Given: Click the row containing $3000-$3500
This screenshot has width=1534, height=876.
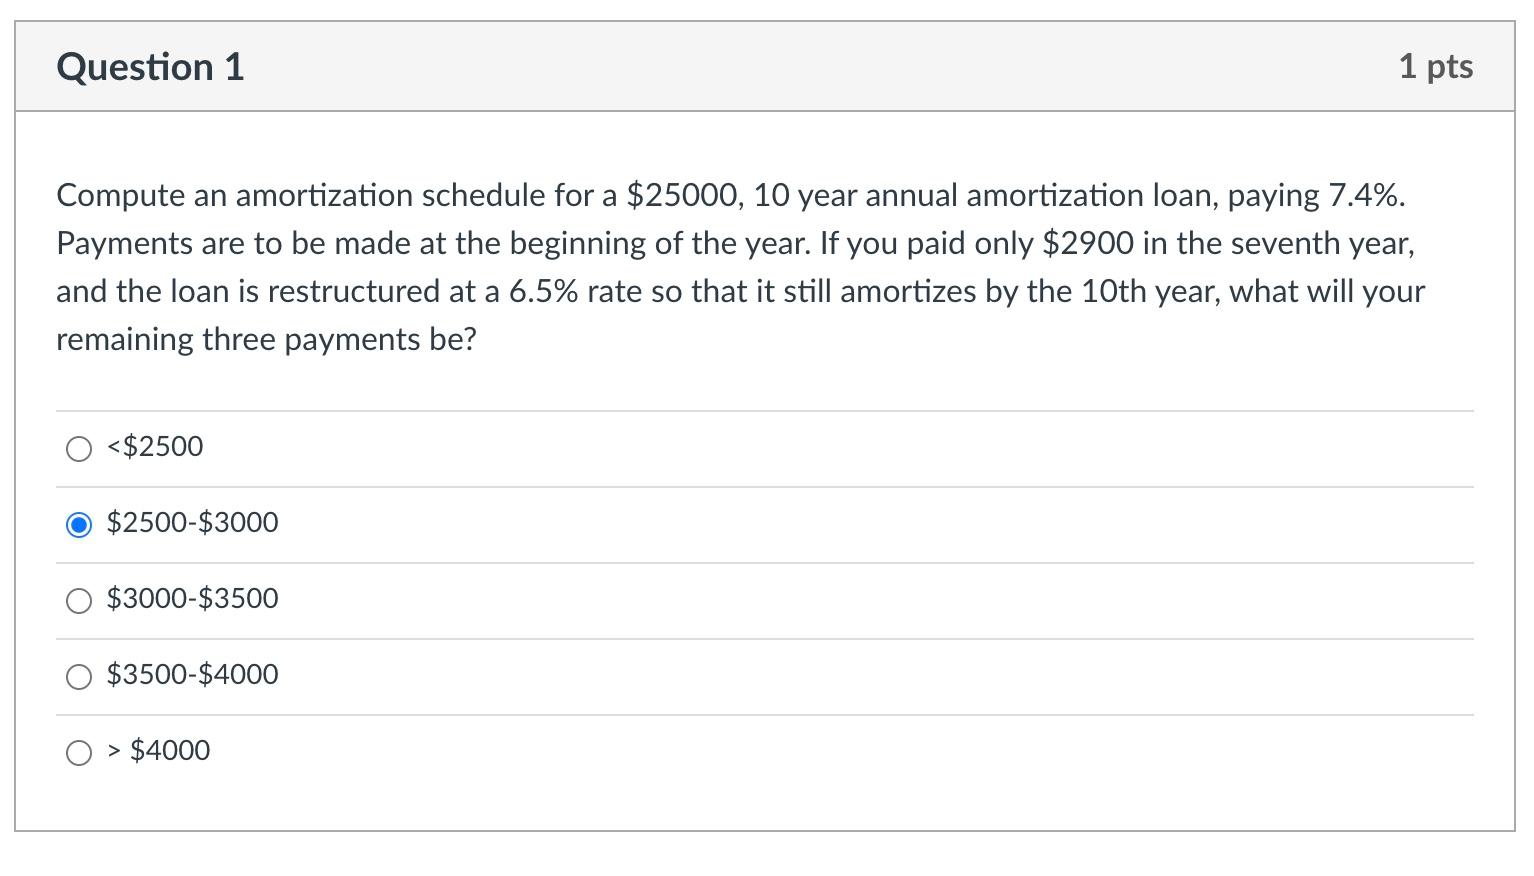Looking at the screenshot, I should pyautogui.click(x=500, y=599).
